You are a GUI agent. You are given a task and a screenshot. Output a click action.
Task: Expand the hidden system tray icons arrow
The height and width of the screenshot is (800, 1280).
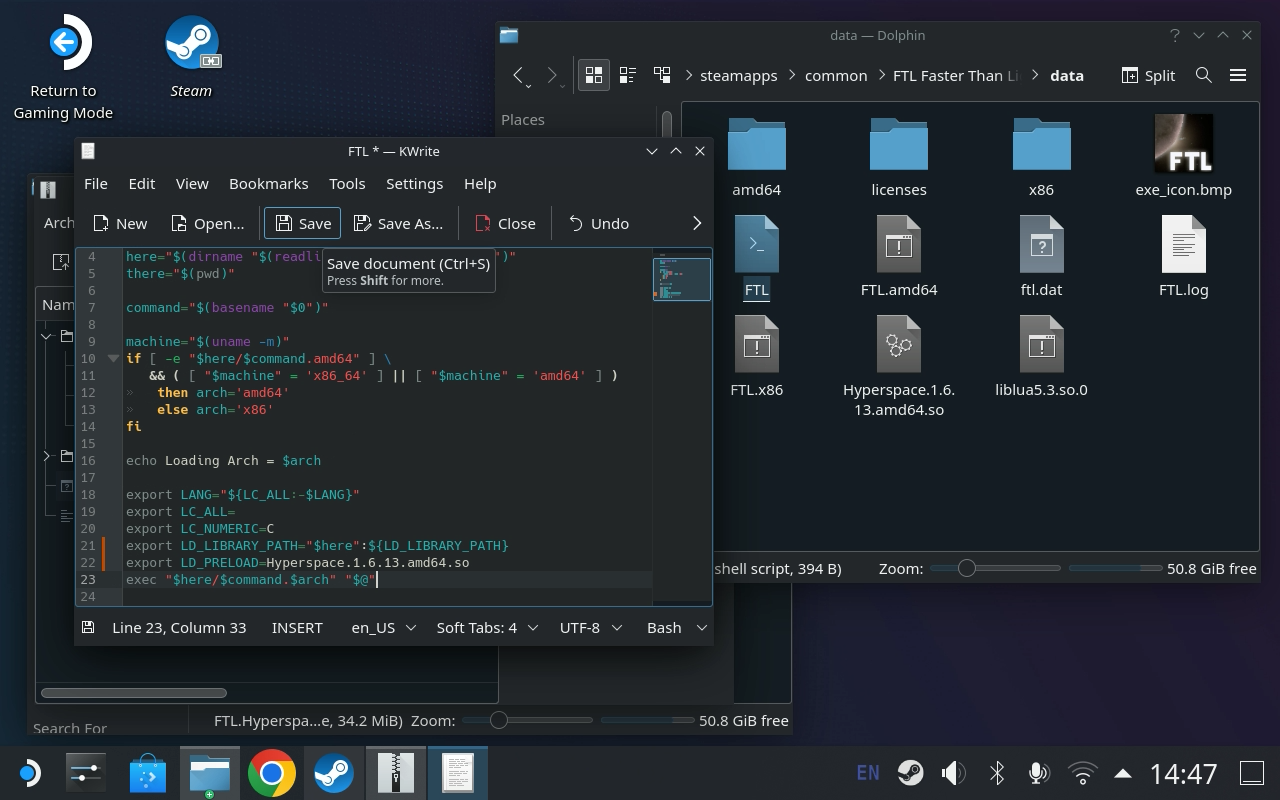1123,773
